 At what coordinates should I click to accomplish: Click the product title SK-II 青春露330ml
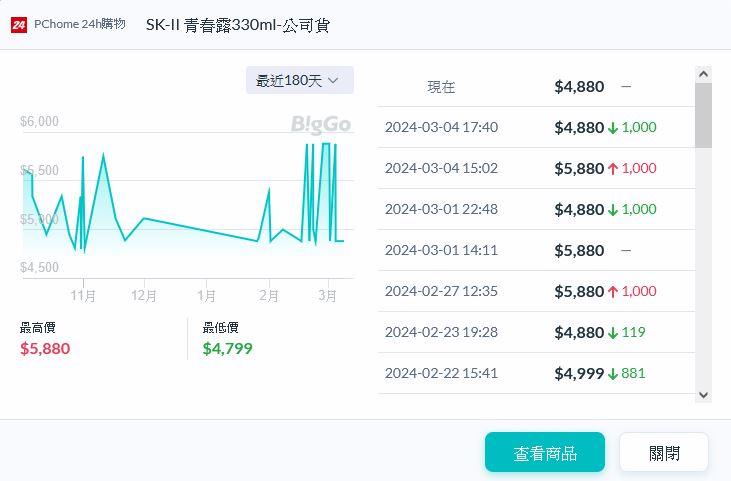point(238,25)
